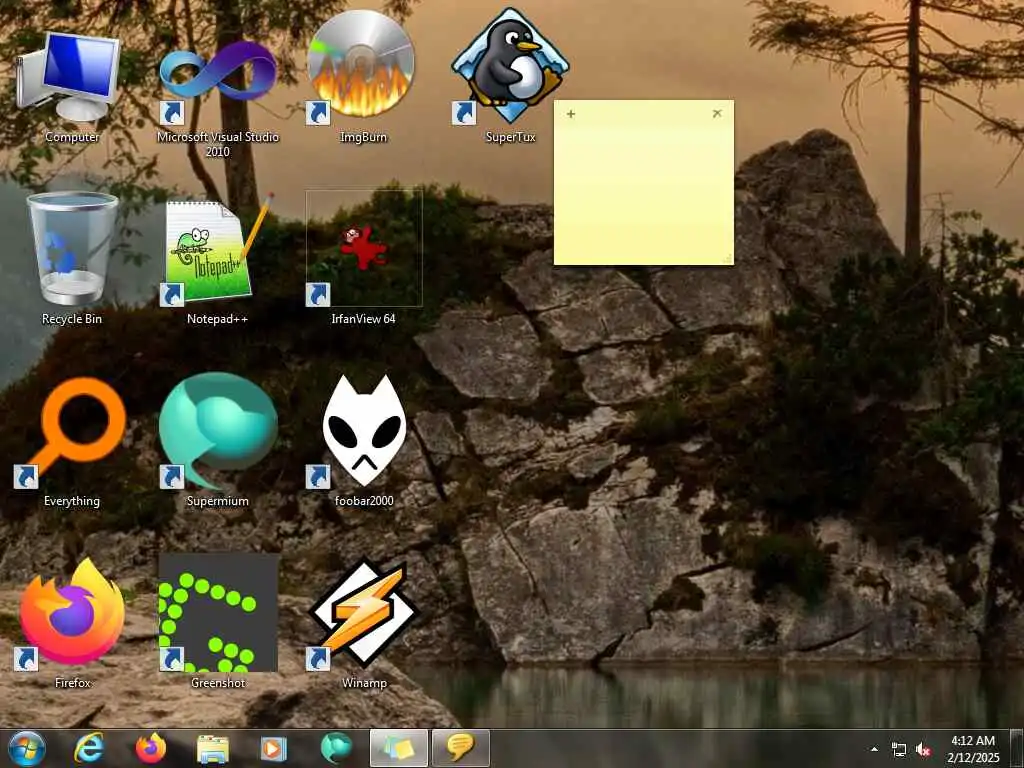
Task: Select the ImgBurn disc icon
Action: point(360,65)
